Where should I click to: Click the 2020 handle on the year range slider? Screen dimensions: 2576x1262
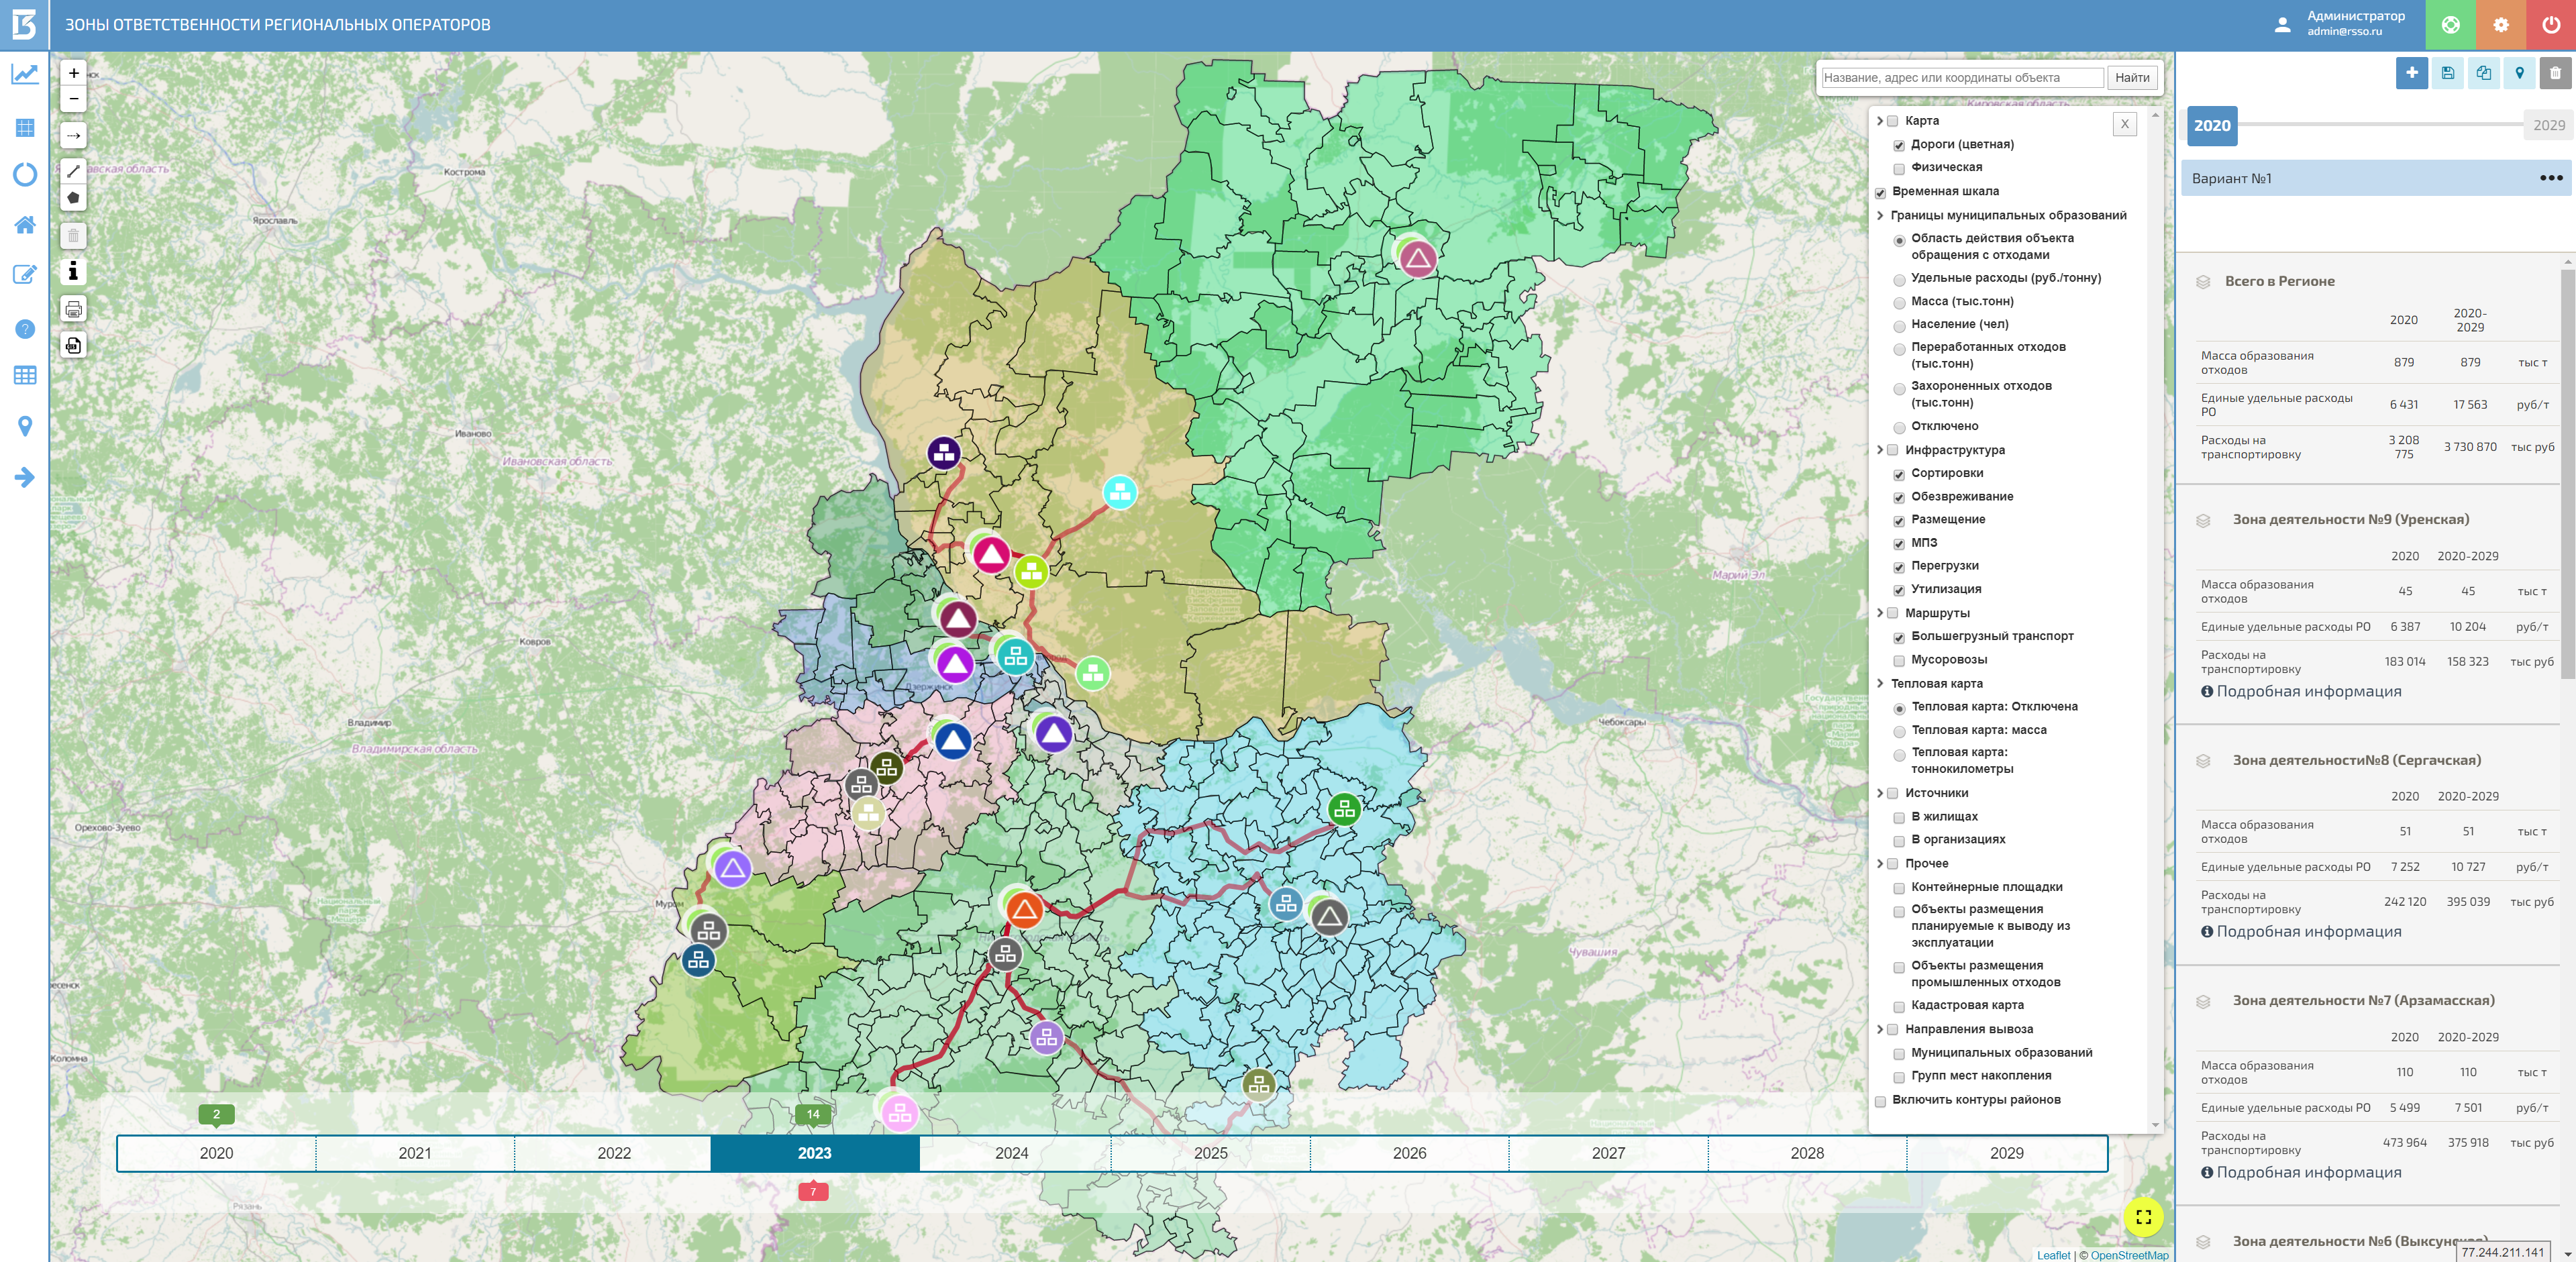click(2211, 126)
